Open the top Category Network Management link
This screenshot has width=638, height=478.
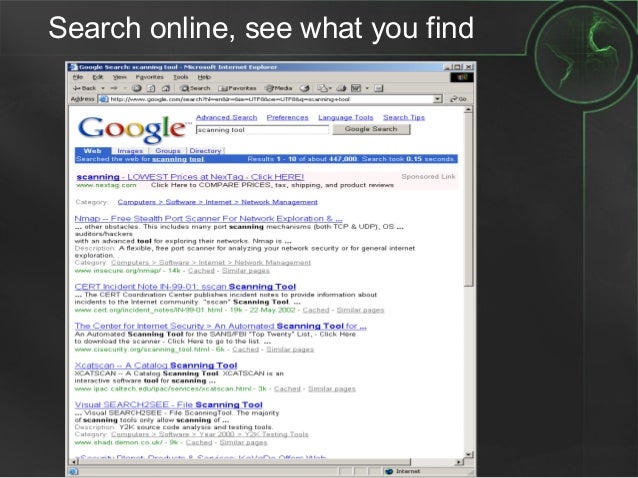click(217, 202)
